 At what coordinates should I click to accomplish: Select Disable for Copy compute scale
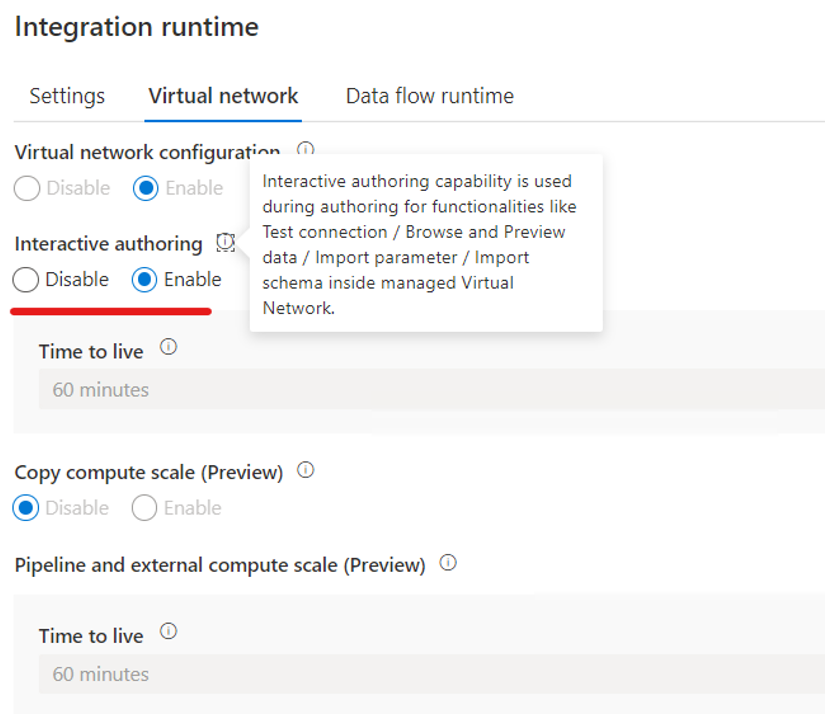click(27, 508)
